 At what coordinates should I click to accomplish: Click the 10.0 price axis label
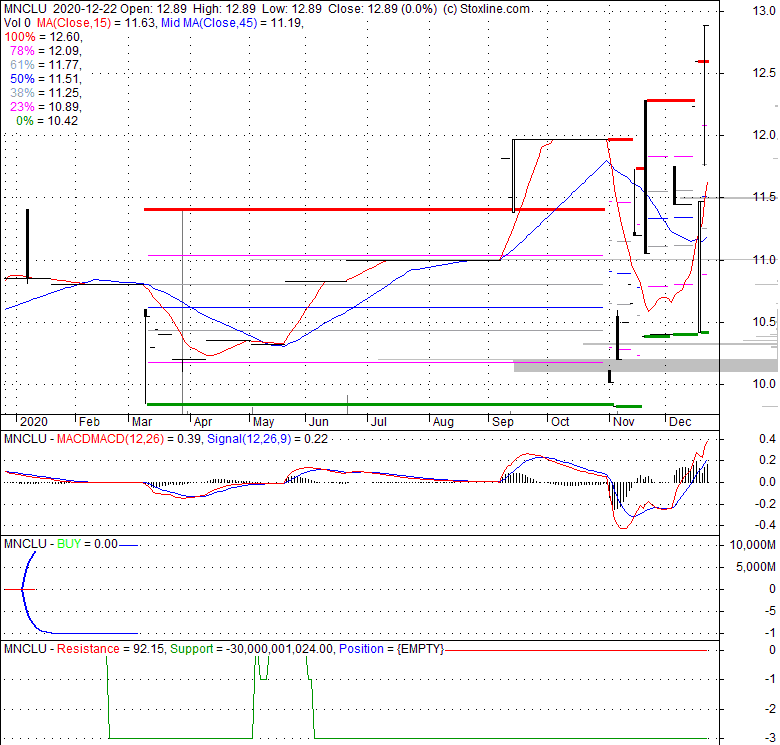pos(764,384)
